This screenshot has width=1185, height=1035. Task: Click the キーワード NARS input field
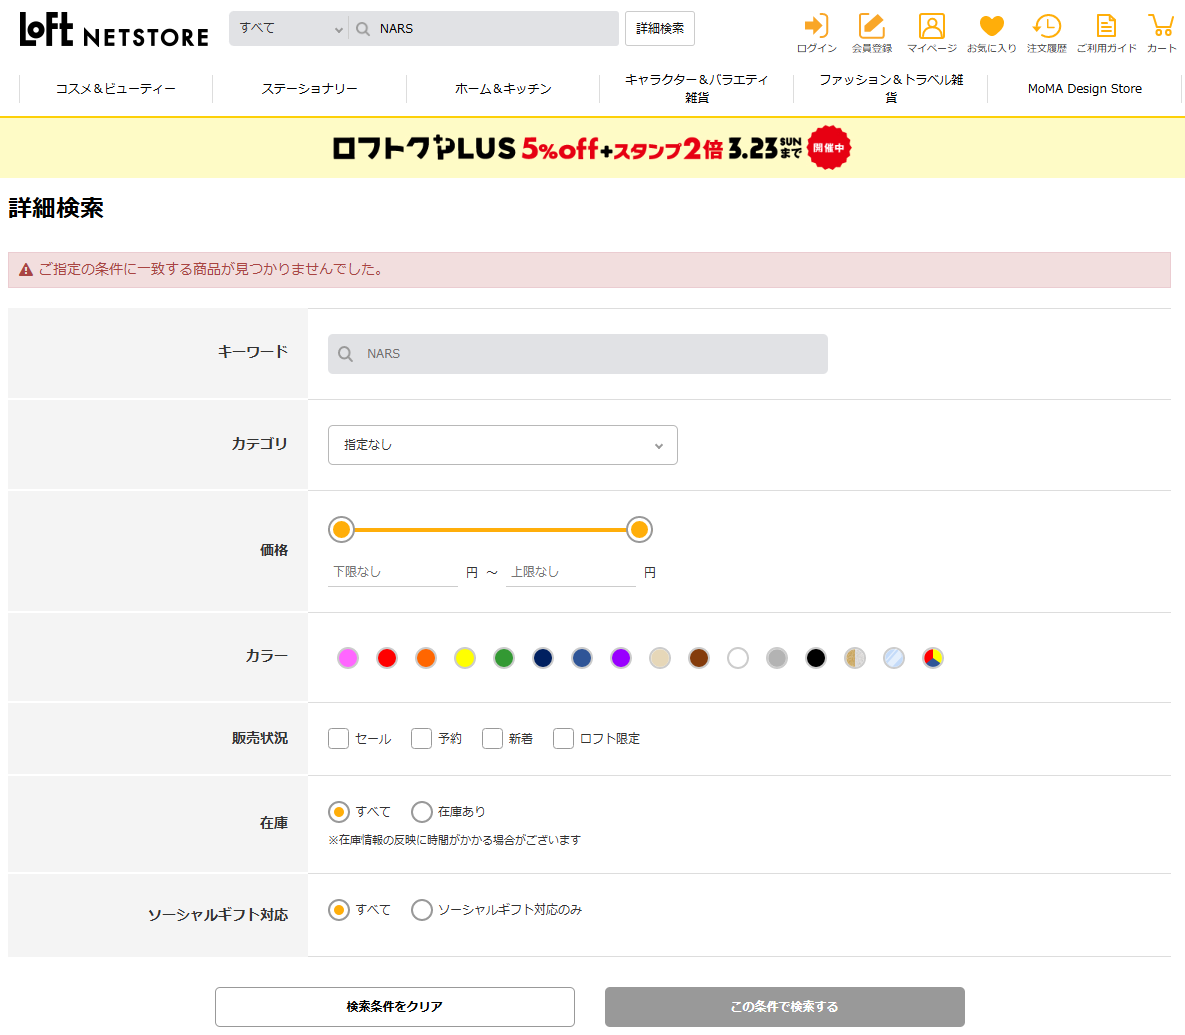577,354
